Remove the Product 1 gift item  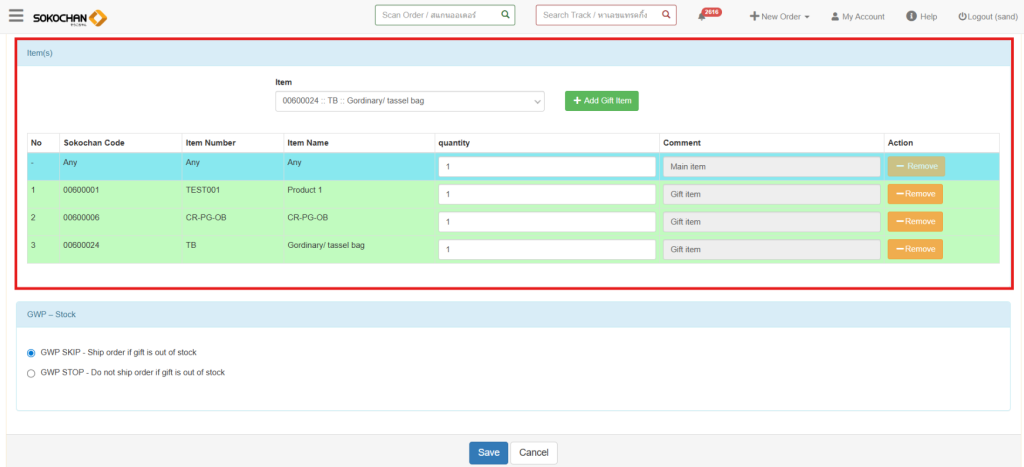914,194
